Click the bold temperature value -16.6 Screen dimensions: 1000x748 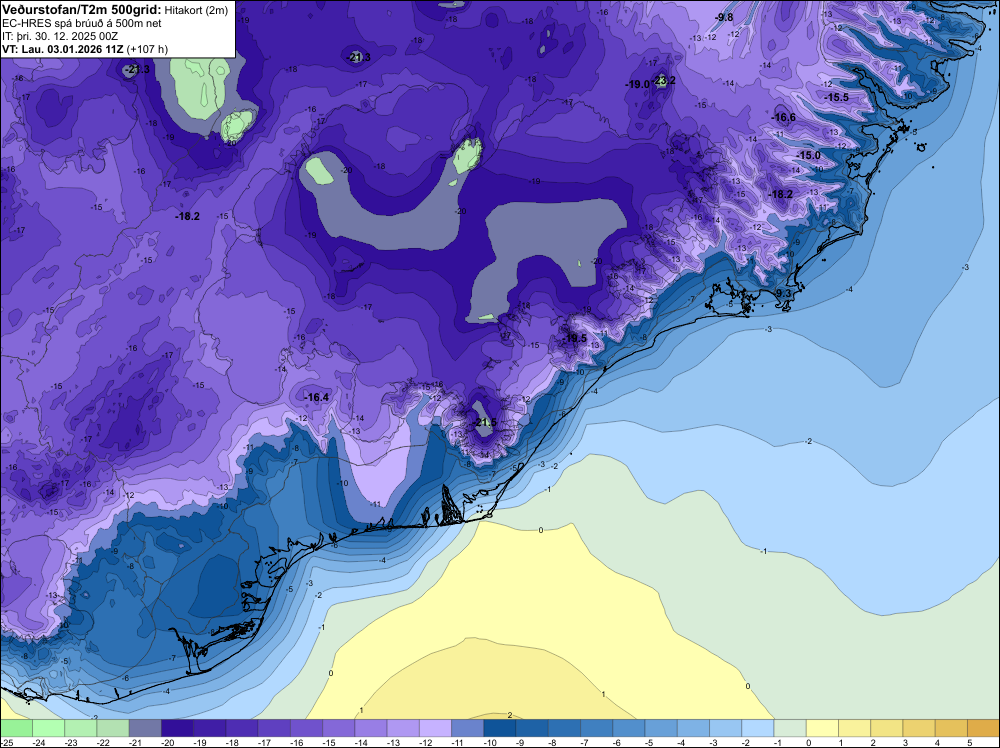pyautogui.click(x=783, y=117)
